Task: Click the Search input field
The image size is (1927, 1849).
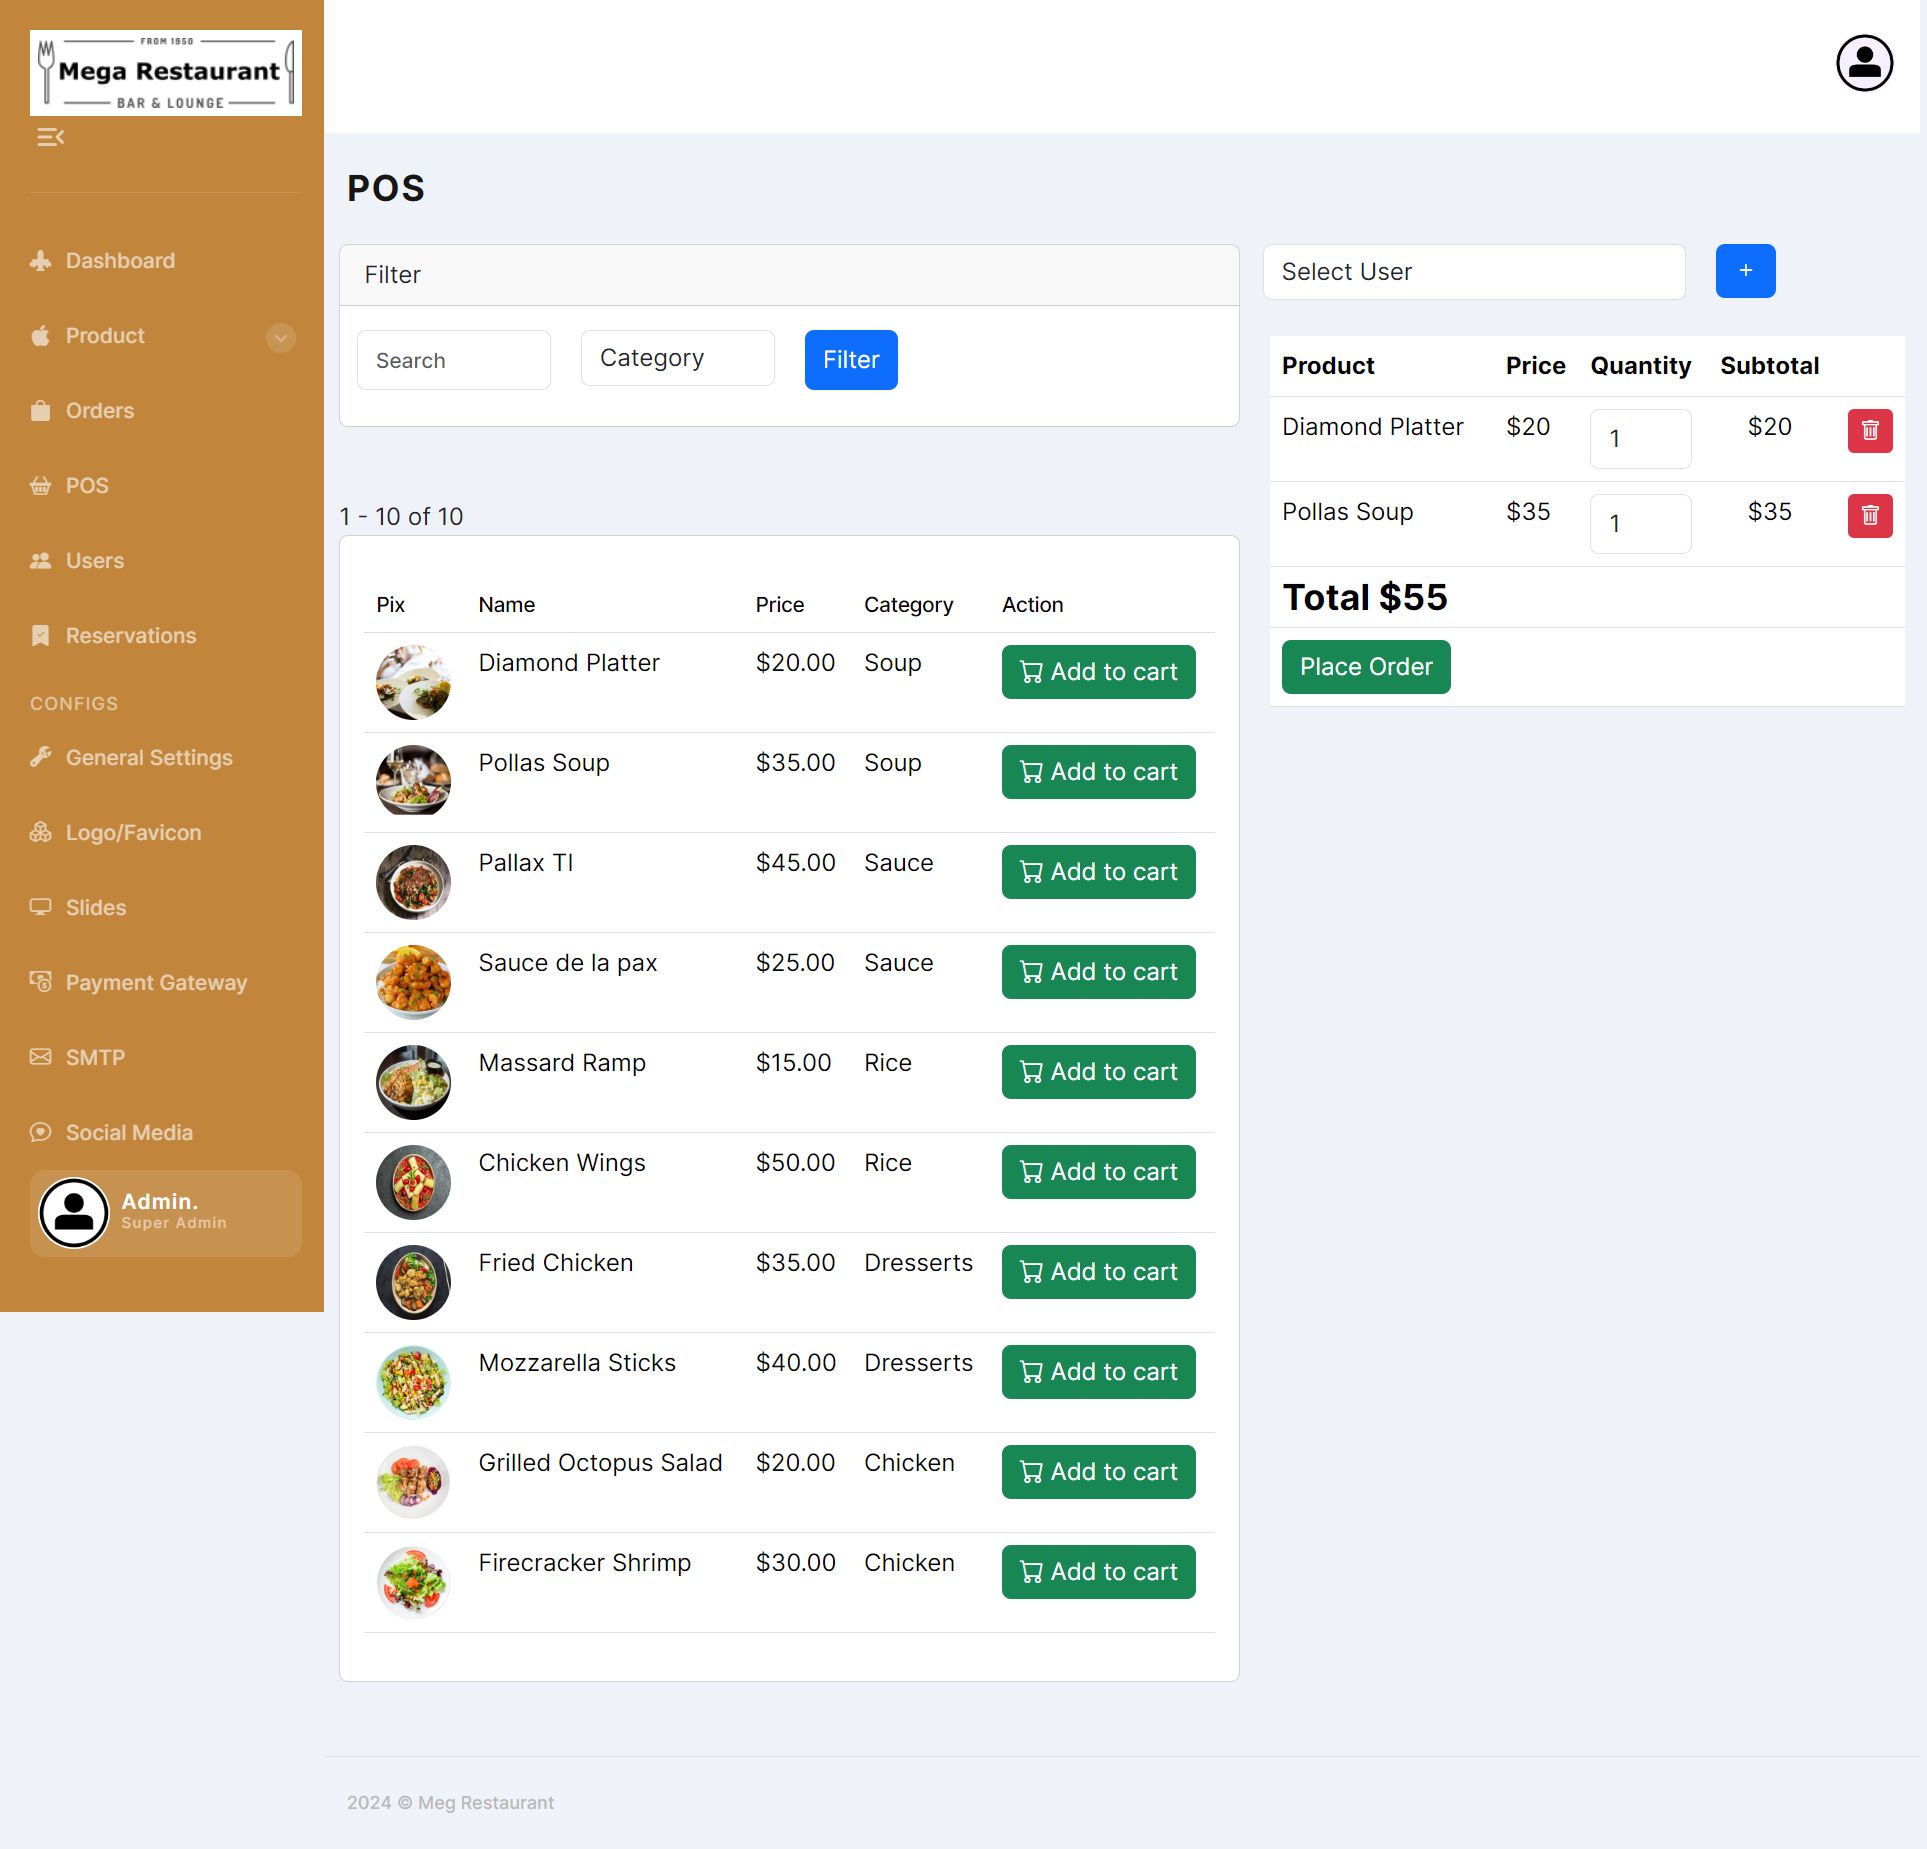Action: pos(453,360)
